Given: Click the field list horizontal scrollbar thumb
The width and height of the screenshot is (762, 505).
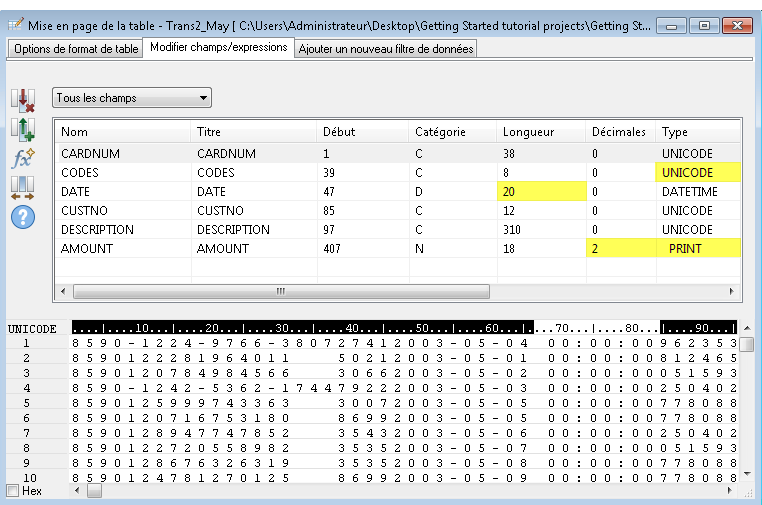Looking at the screenshot, I should [x=280, y=291].
